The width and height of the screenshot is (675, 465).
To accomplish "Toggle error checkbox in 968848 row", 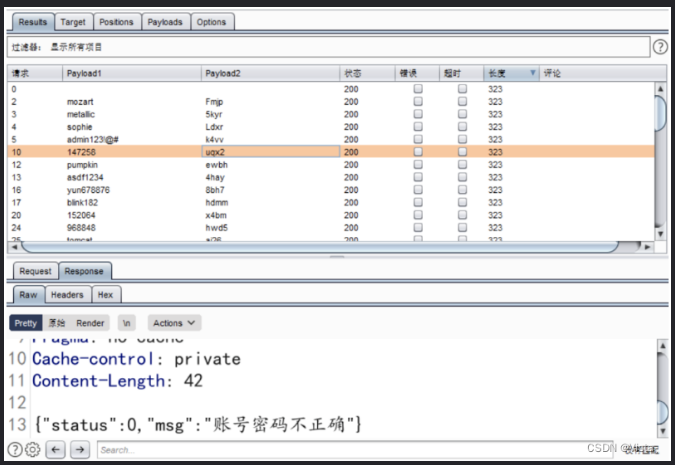I will coord(418,227).
